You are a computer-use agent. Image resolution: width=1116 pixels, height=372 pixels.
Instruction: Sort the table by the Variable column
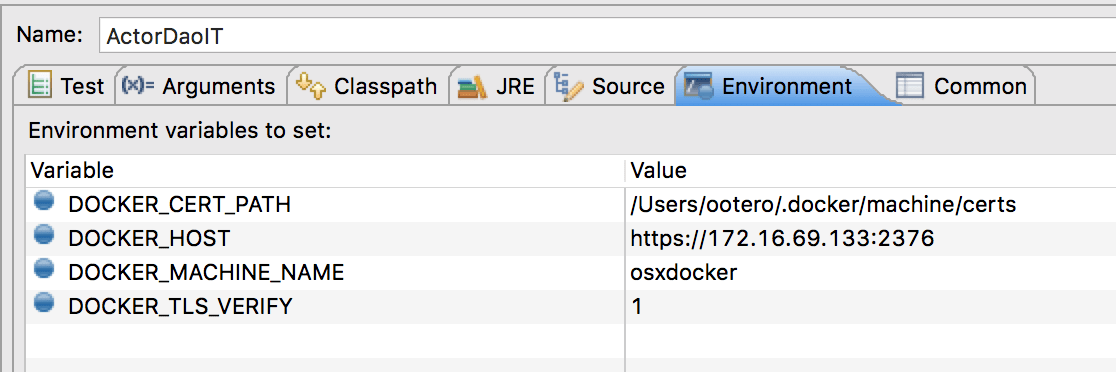[x=325, y=171]
